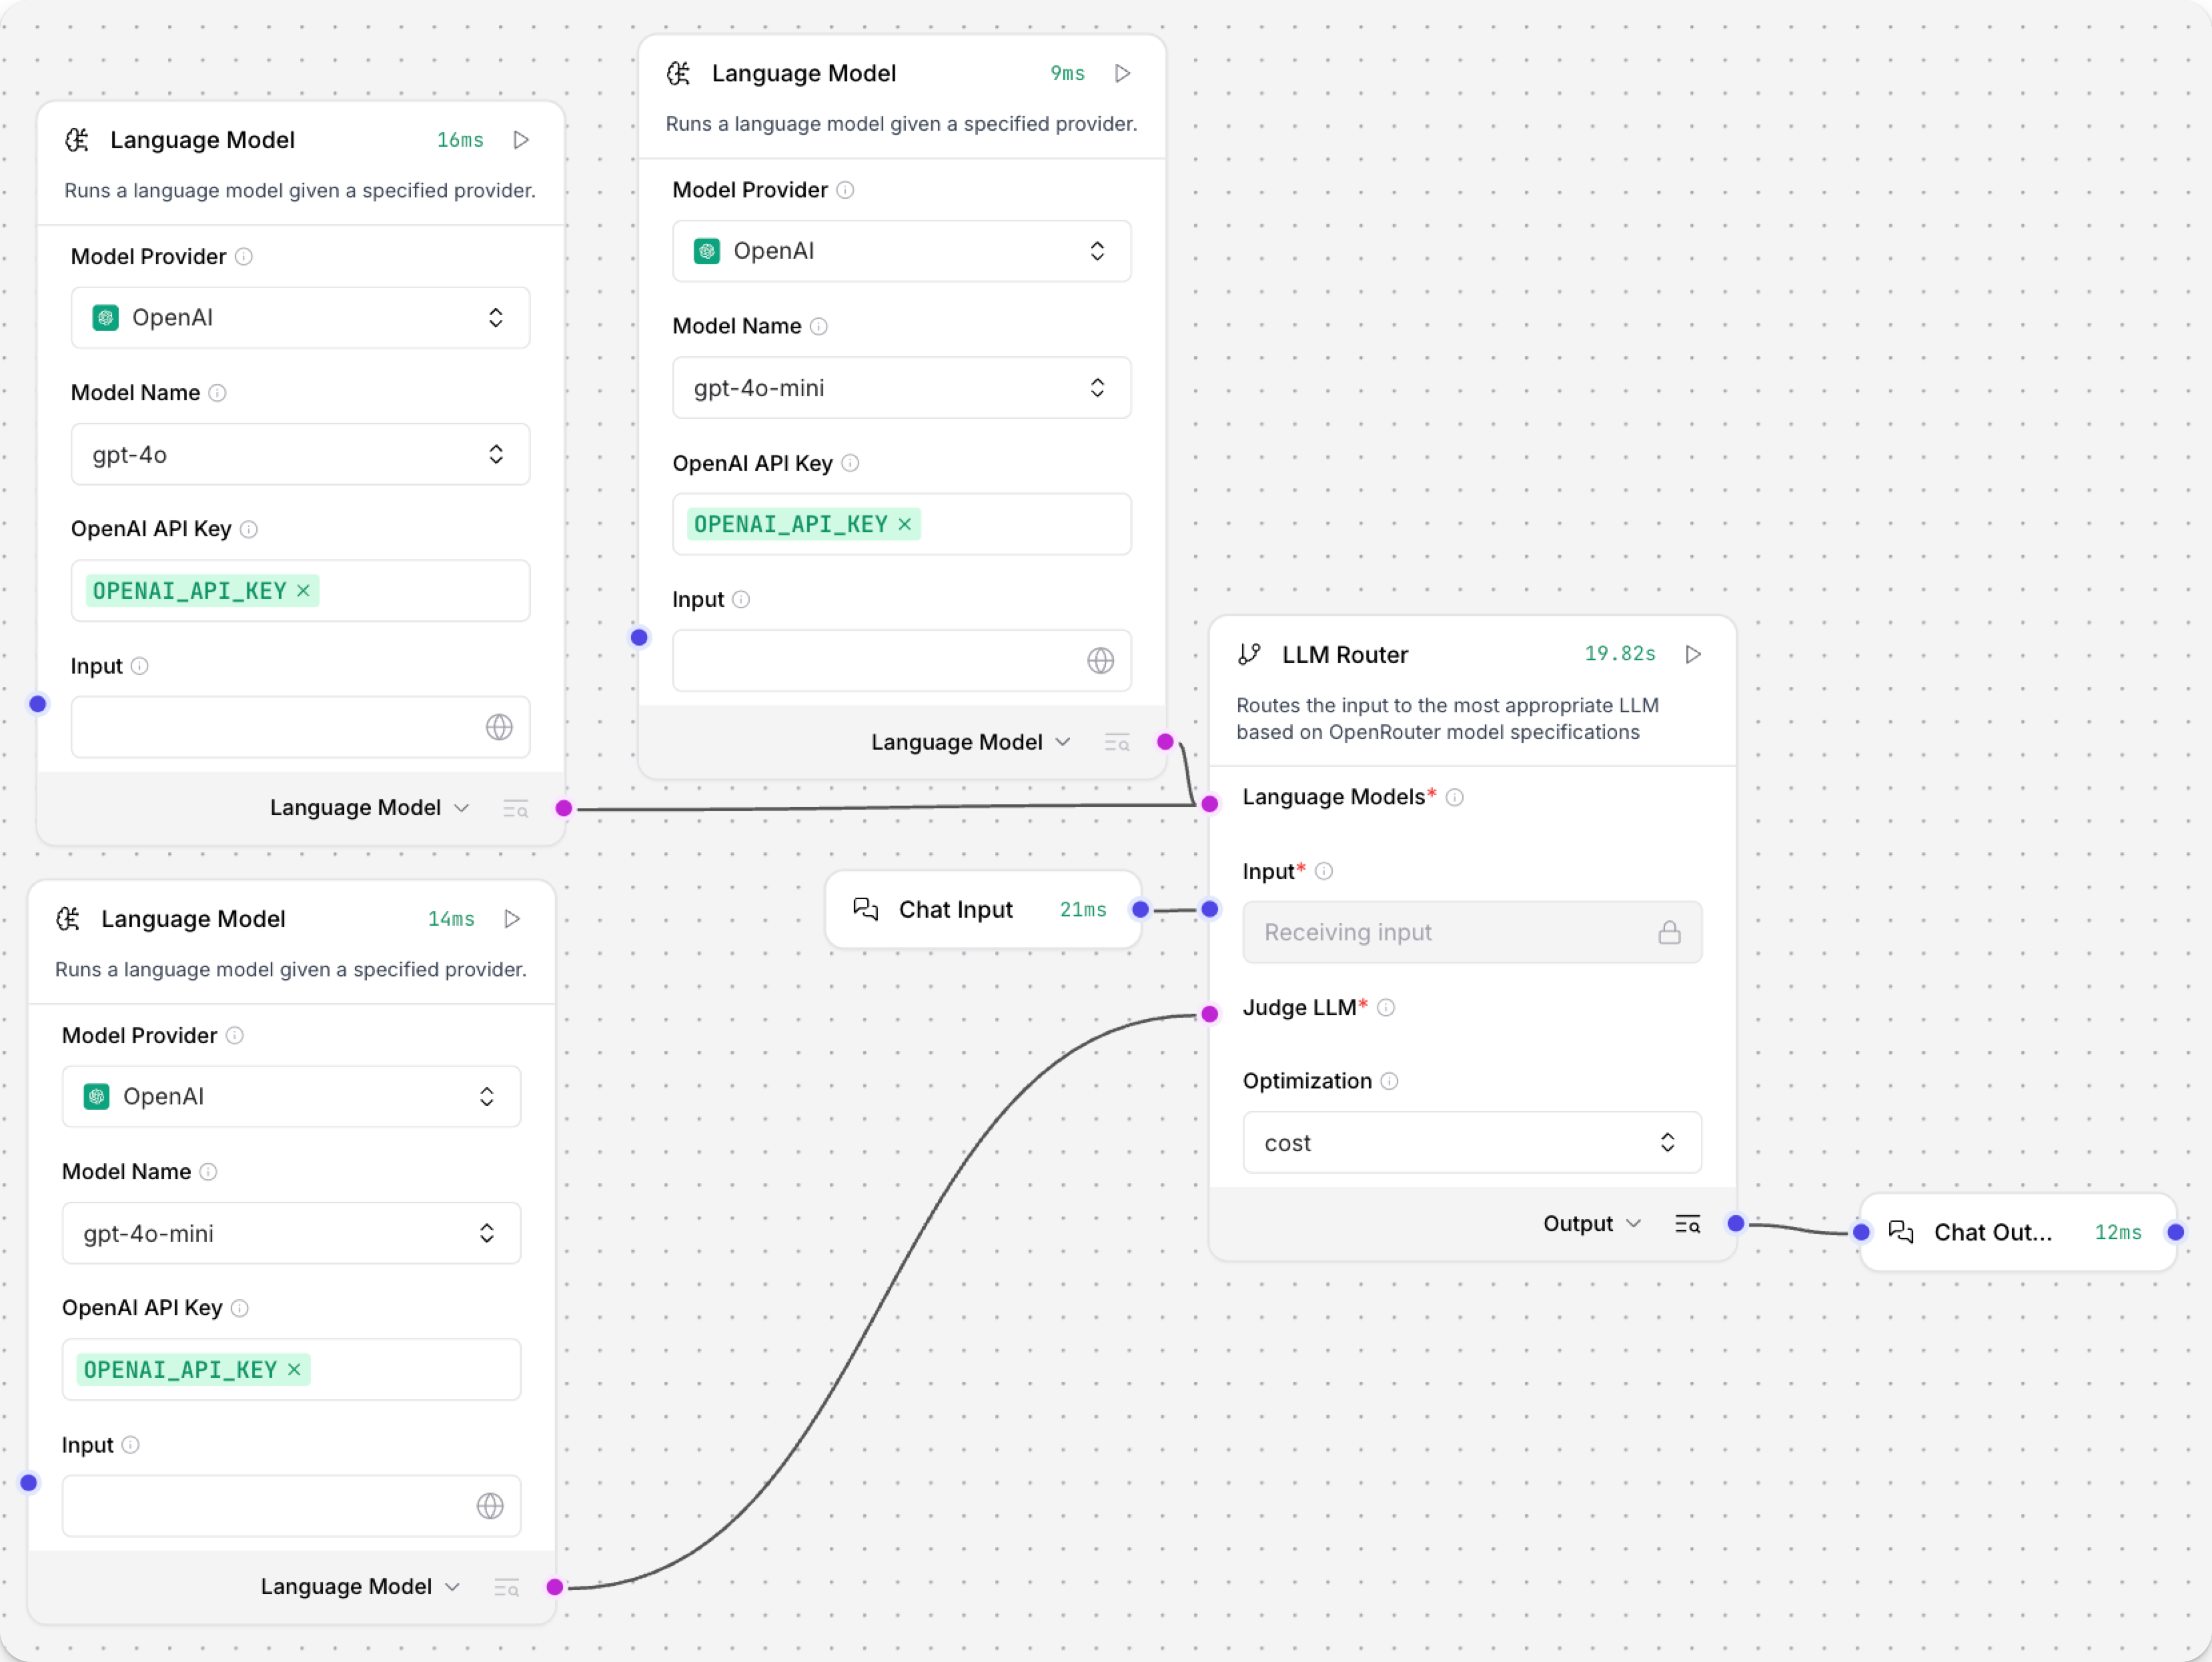The height and width of the screenshot is (1662, 2212).
Task: Click the lock icon in Receiving input field
Action: pyautogui.click(x=1669, y=932)
